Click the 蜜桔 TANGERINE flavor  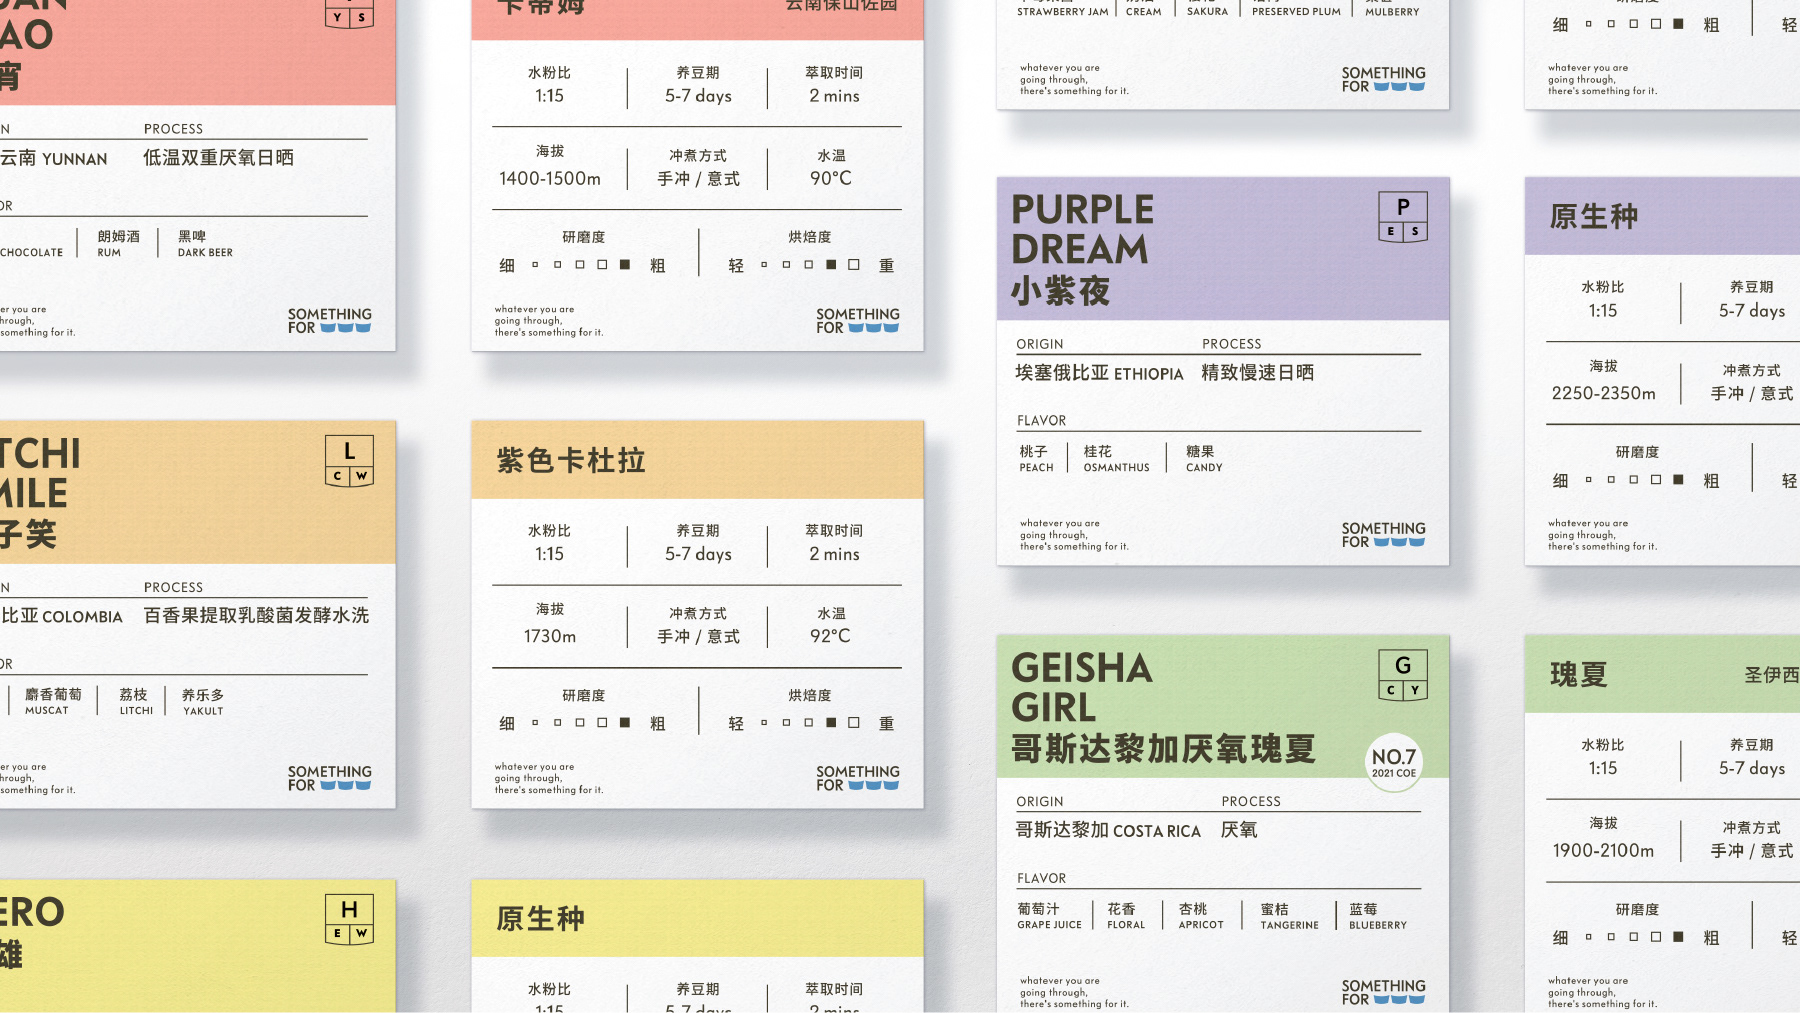(x=1289, y=916)
